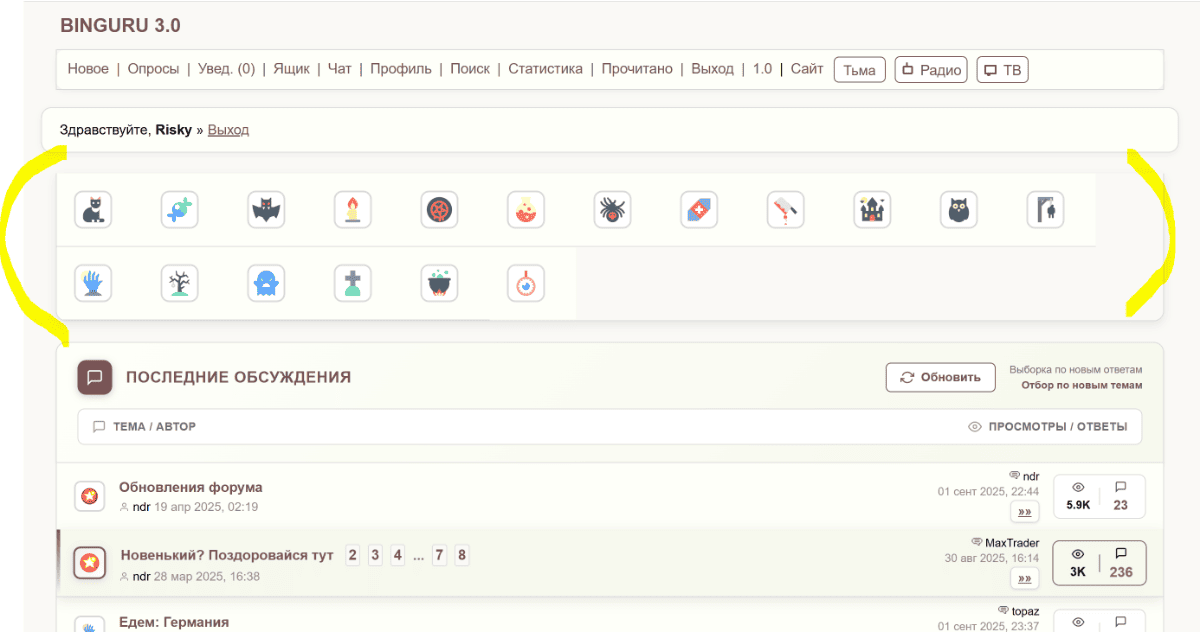Click the tombstone with cross icon
The height and width of the screenshot is (632, 1200).
(352, 284)
